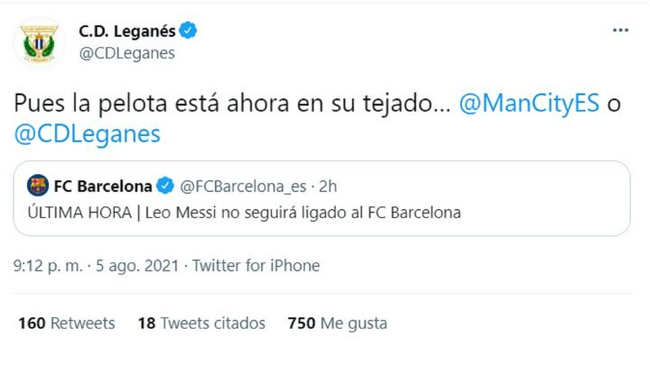The height and width of the screenshot is (365, 650).
Task: Follow the @CDLeganes mention in tweet text
Action: (x=87, y=134)
